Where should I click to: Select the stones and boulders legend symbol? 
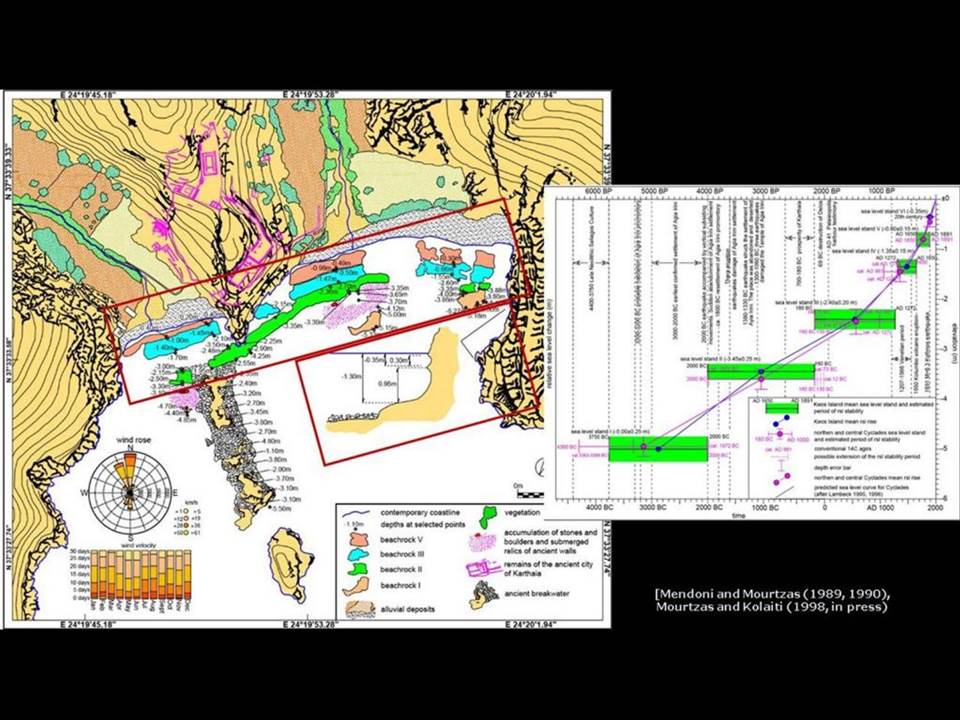(483, 542)
